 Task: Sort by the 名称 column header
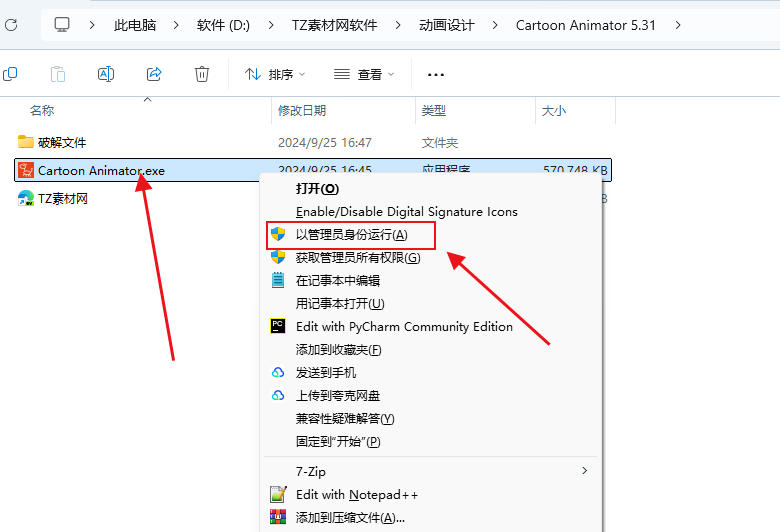[x=42, y=110]
